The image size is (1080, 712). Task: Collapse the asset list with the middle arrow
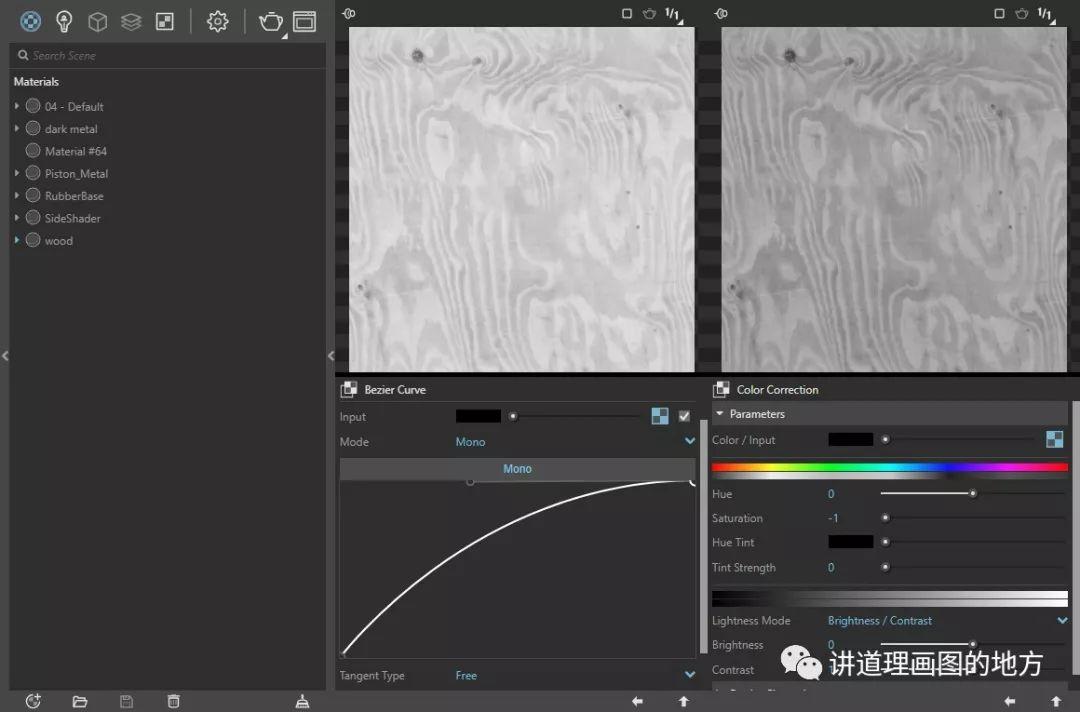click(331, 356)
